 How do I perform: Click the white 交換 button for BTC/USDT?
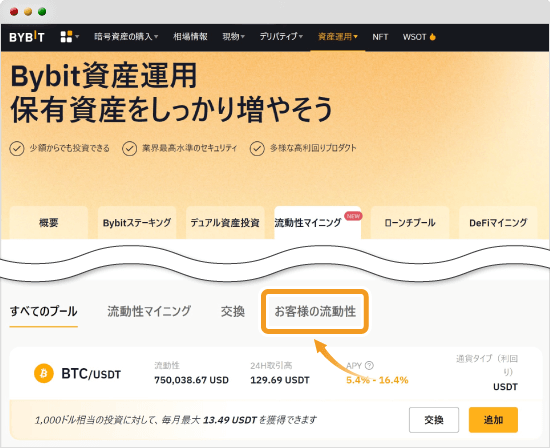tap(434, 420)
